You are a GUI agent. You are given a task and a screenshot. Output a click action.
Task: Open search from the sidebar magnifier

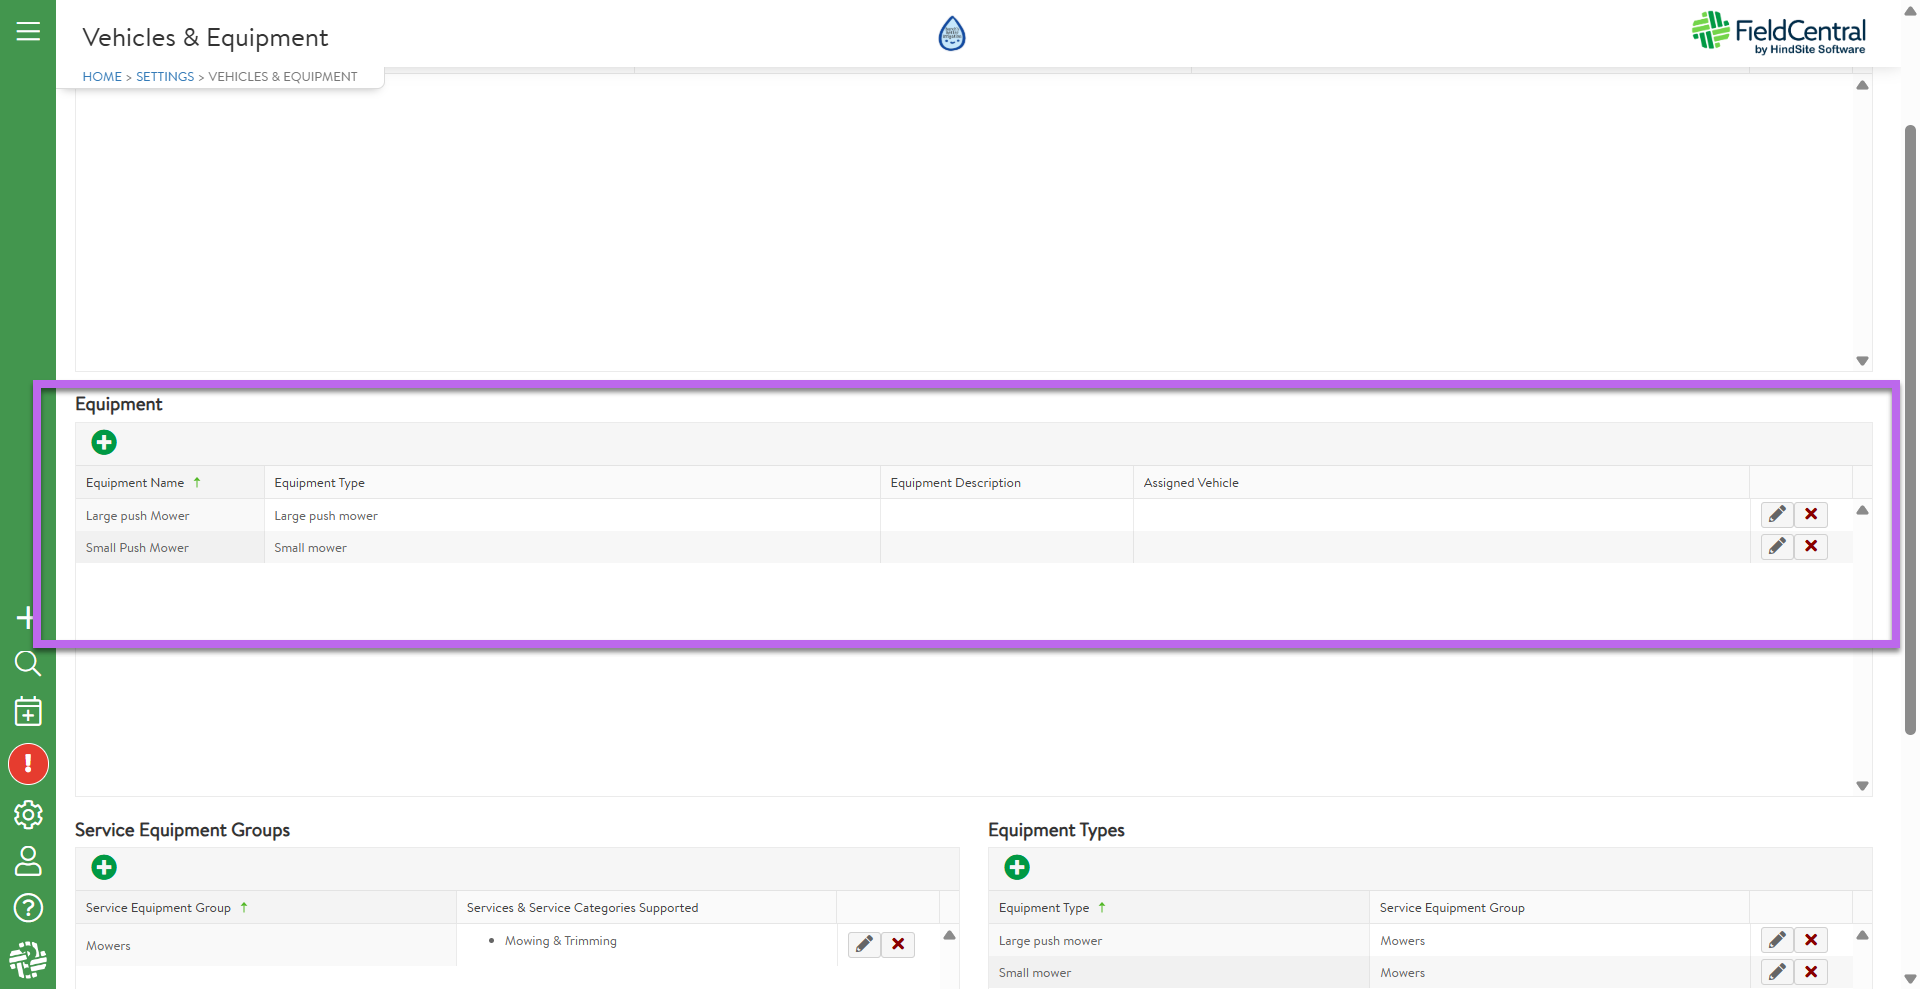(28, 663)
